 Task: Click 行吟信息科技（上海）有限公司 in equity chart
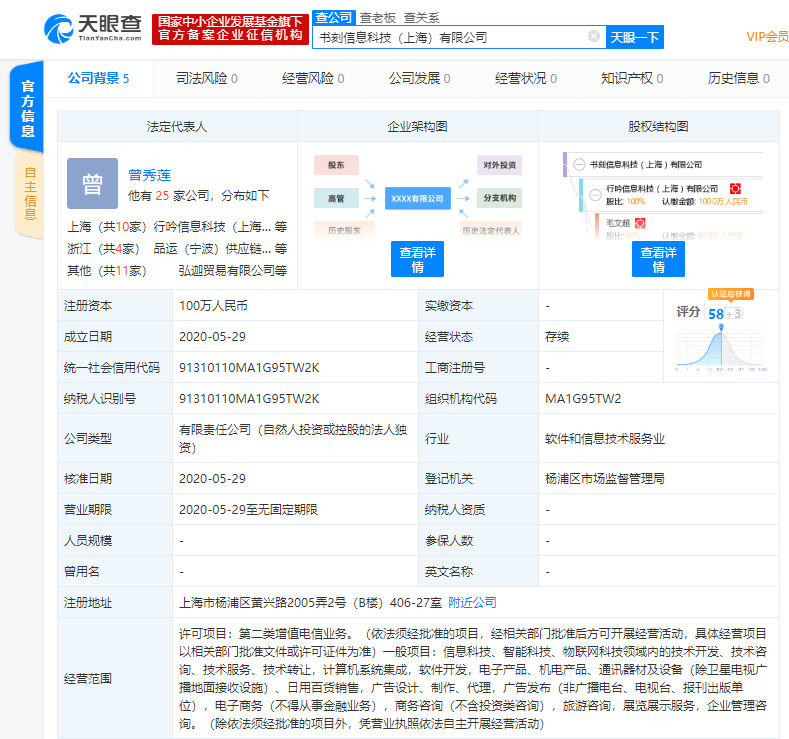[x=662, y=189]
